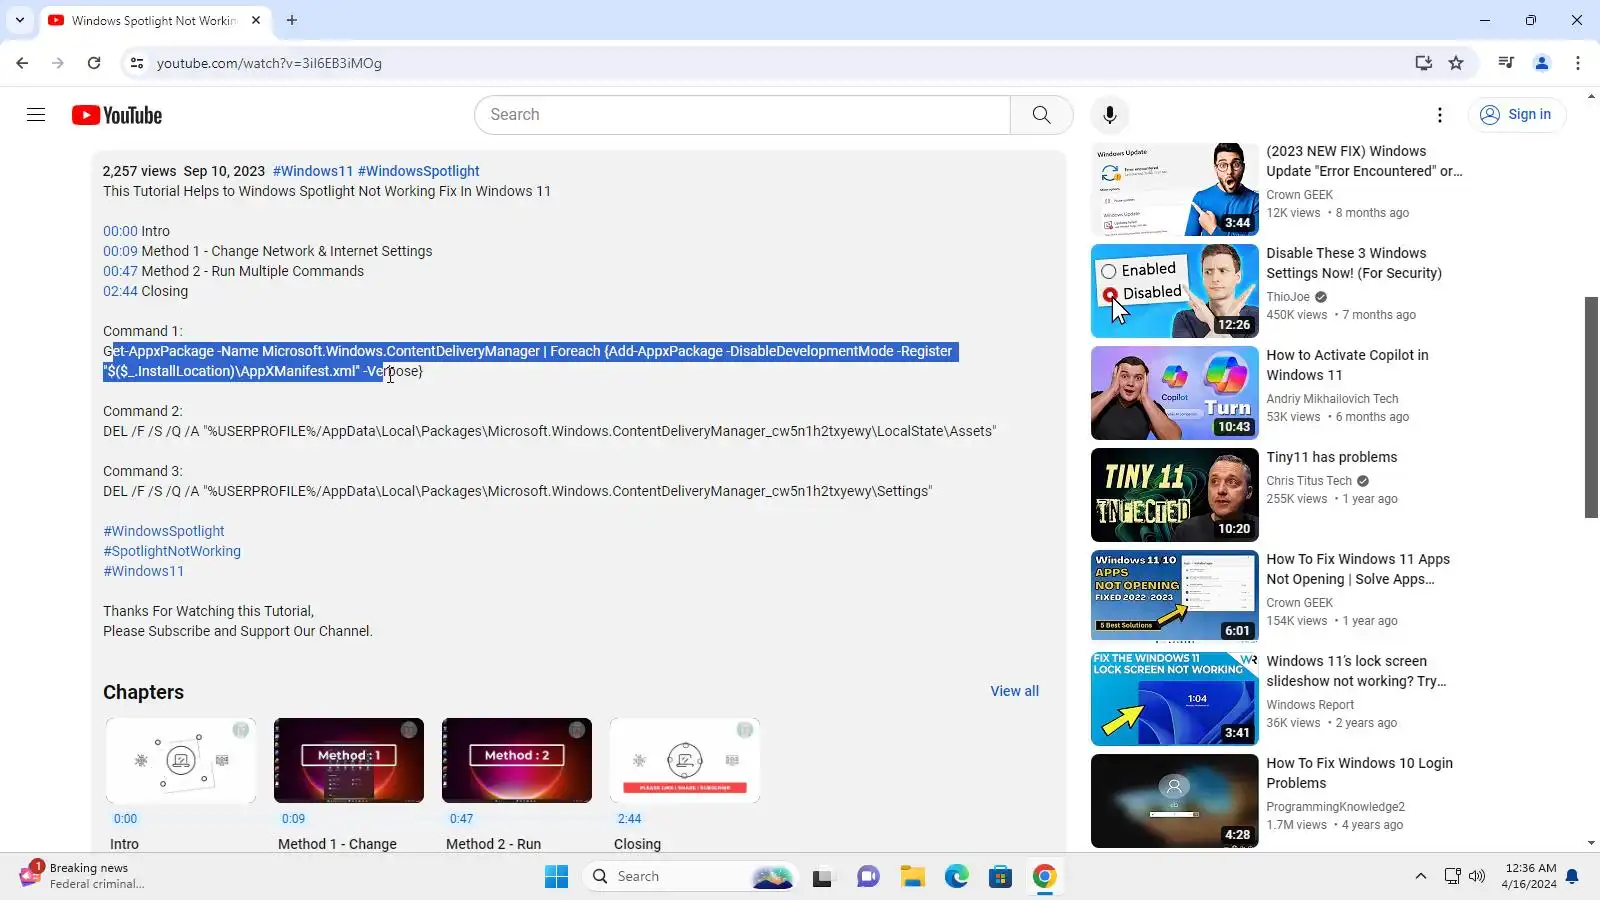The height and width of the screenshot is (900, 1600).
Task: Go to YouTube home via logo
Action: point(117,115)
